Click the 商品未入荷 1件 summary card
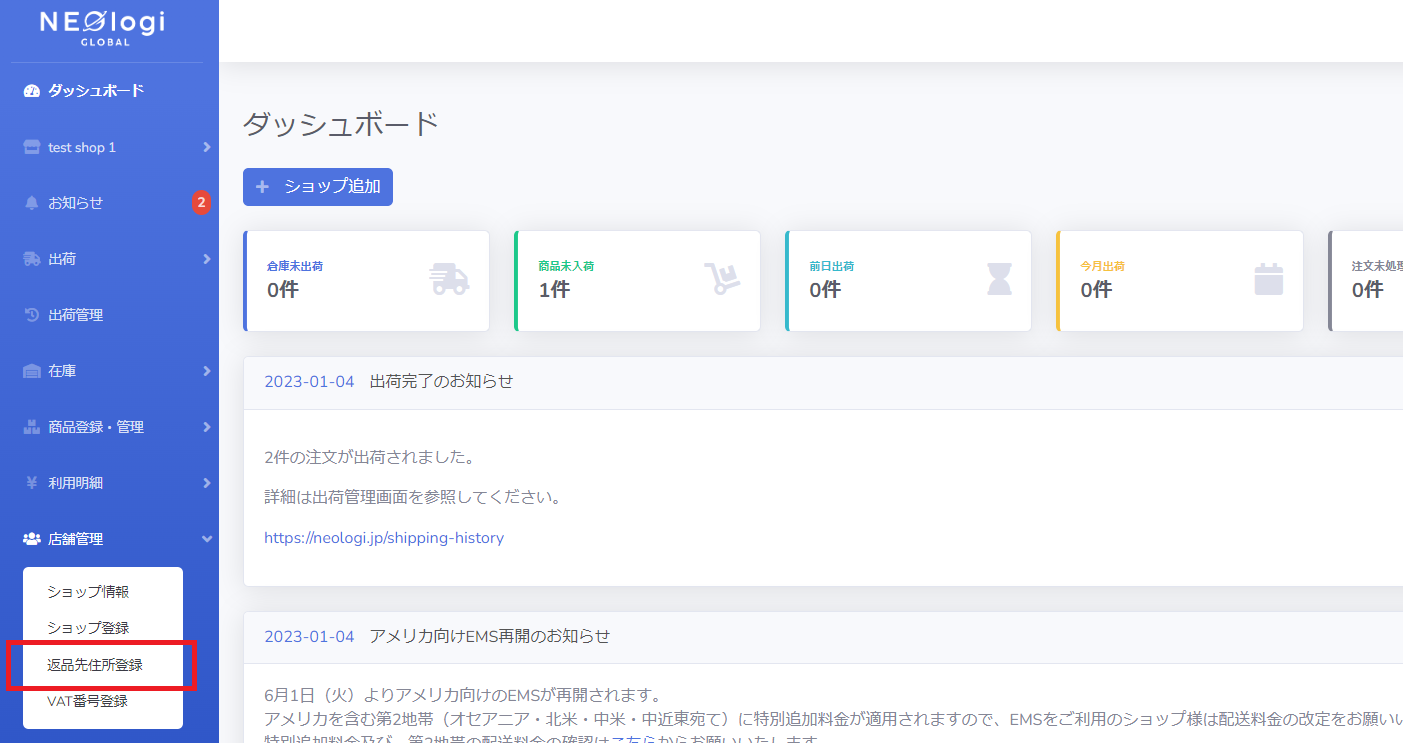1403x743 pixels. pos(637,281)
